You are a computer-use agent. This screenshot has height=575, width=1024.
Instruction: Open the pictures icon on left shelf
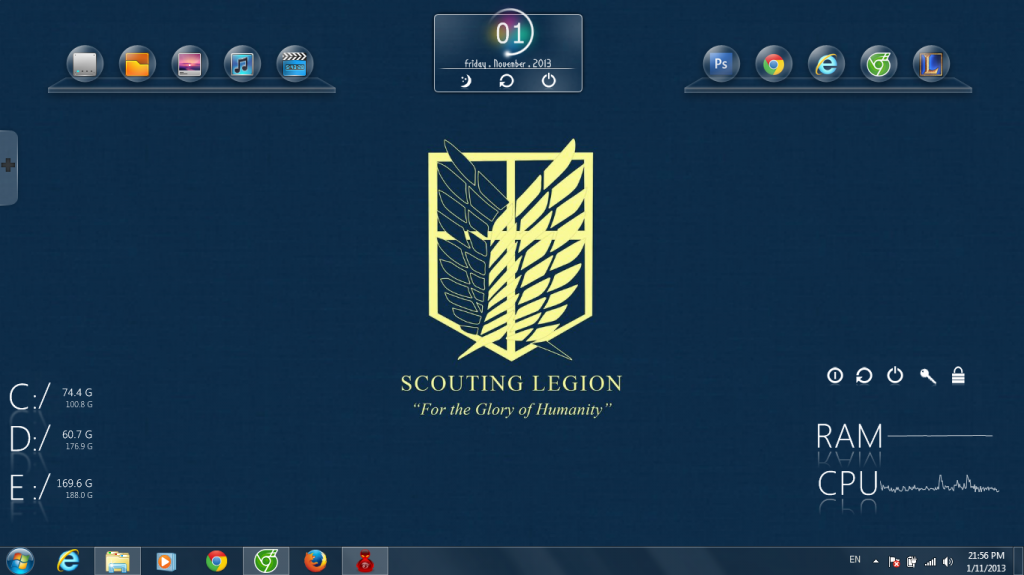coord(189,64)
